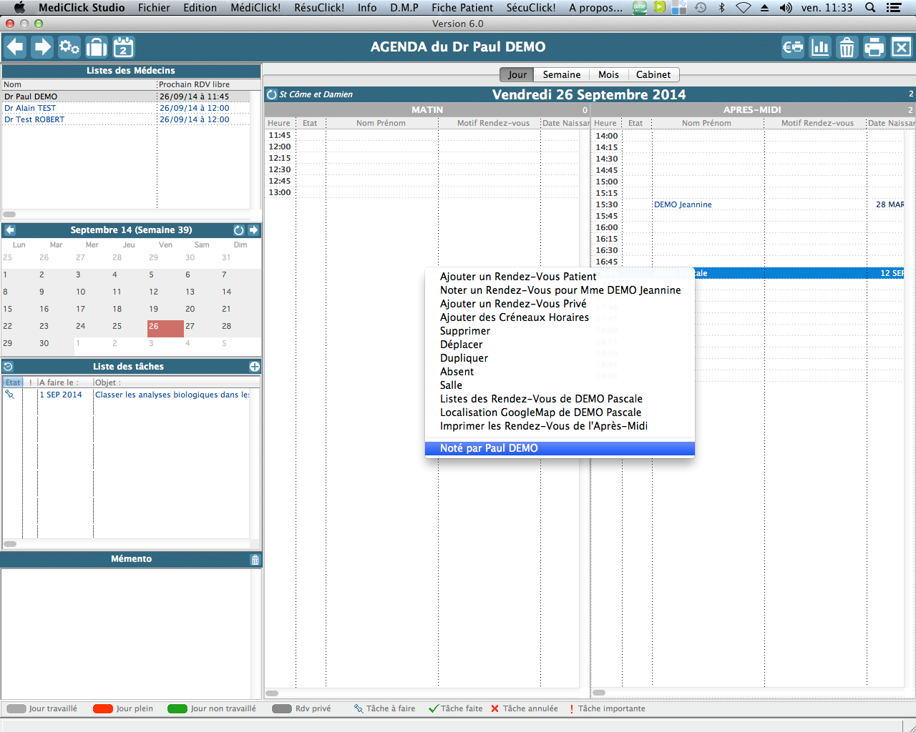Open the bar chart statistics icon
Screen dimensions: 916x732
[x=820, y=47]
